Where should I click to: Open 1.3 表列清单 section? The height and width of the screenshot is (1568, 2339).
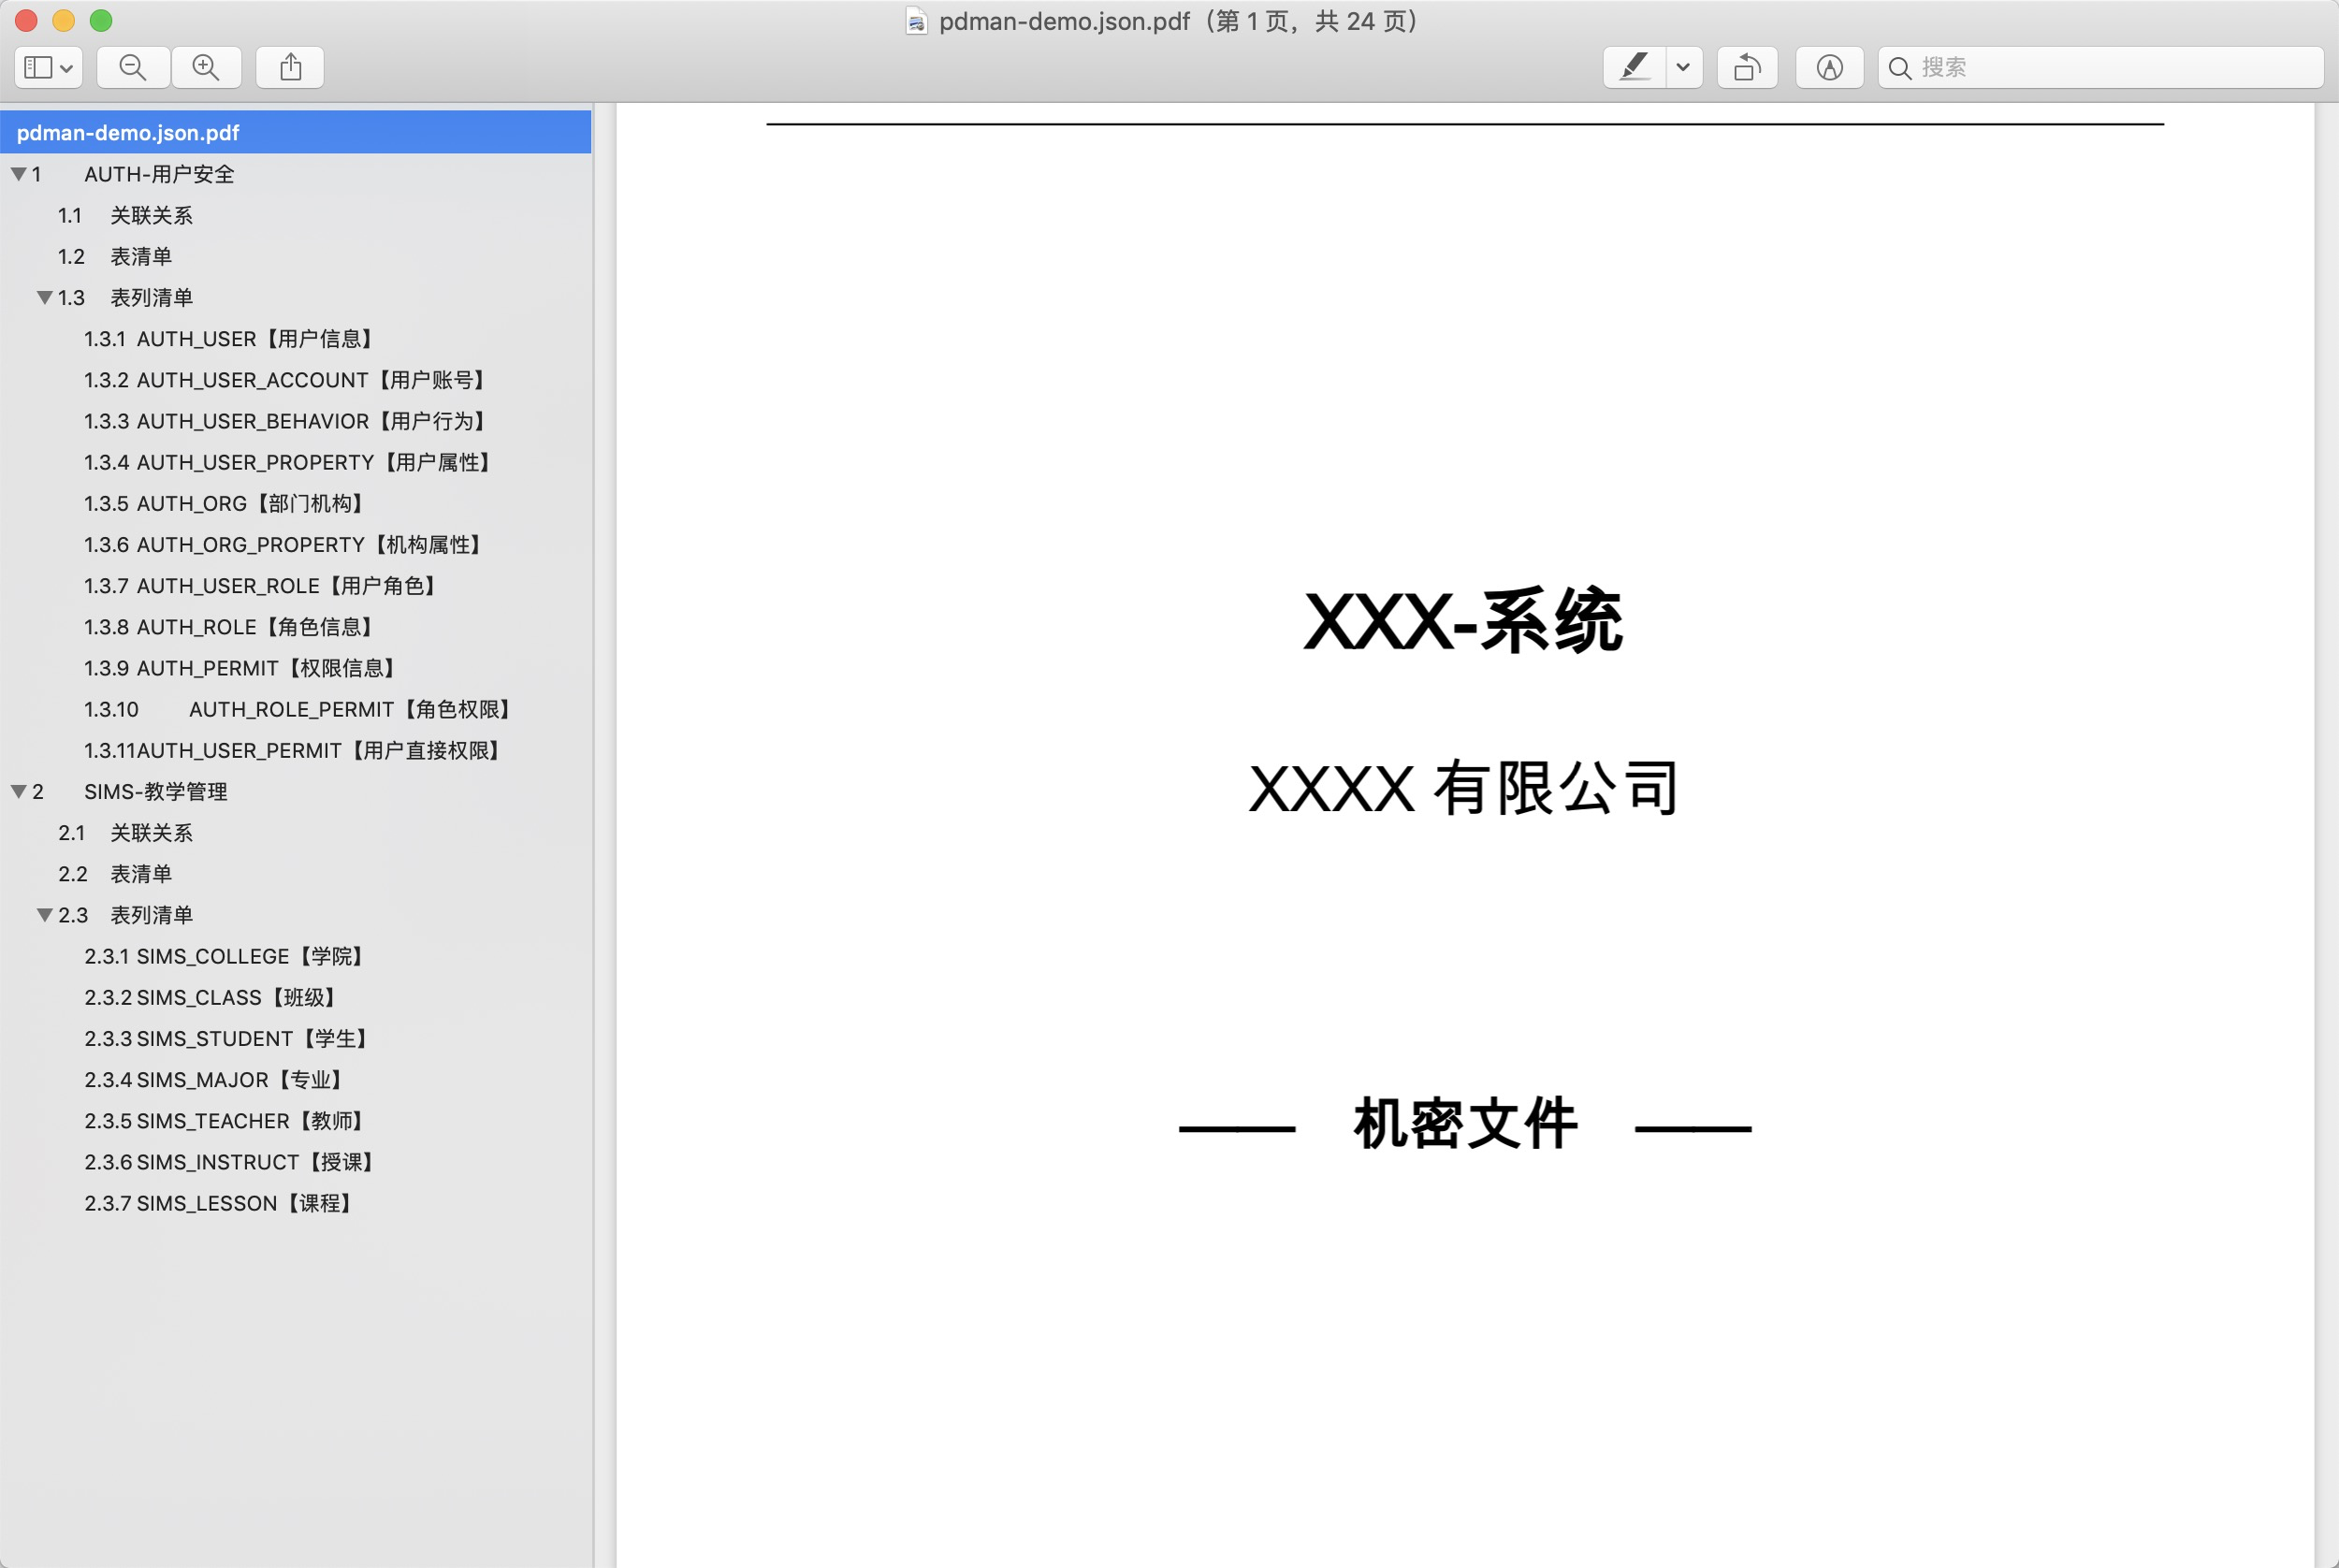pos(125,297)
